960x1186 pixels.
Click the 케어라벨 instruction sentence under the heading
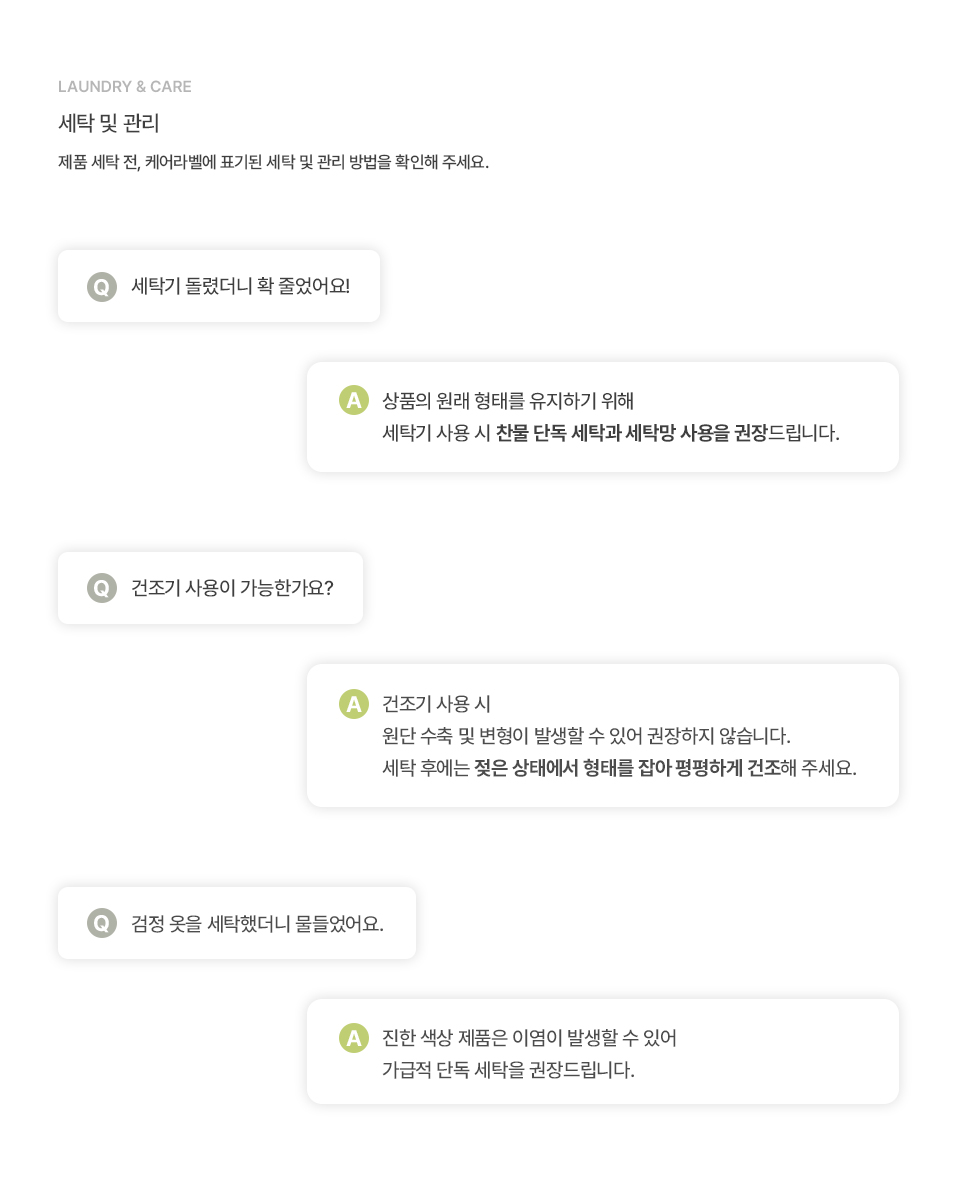(273, 162)
